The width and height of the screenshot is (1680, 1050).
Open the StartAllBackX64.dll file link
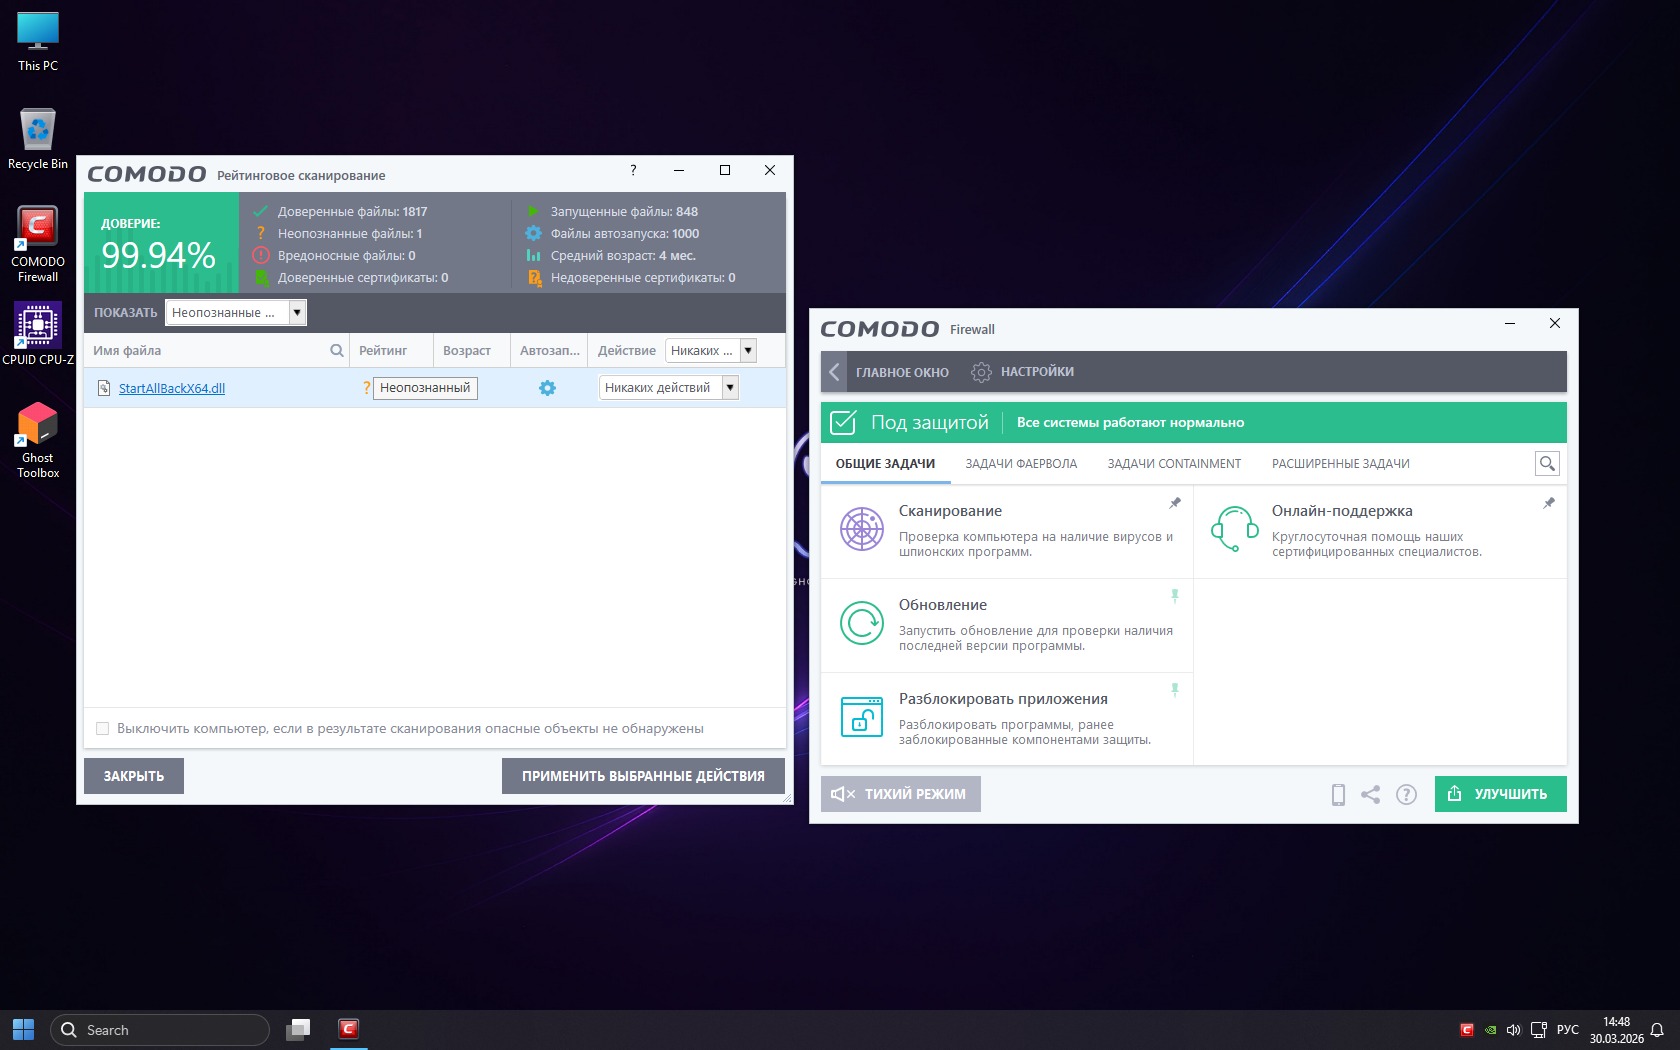(x=172, y=389)
